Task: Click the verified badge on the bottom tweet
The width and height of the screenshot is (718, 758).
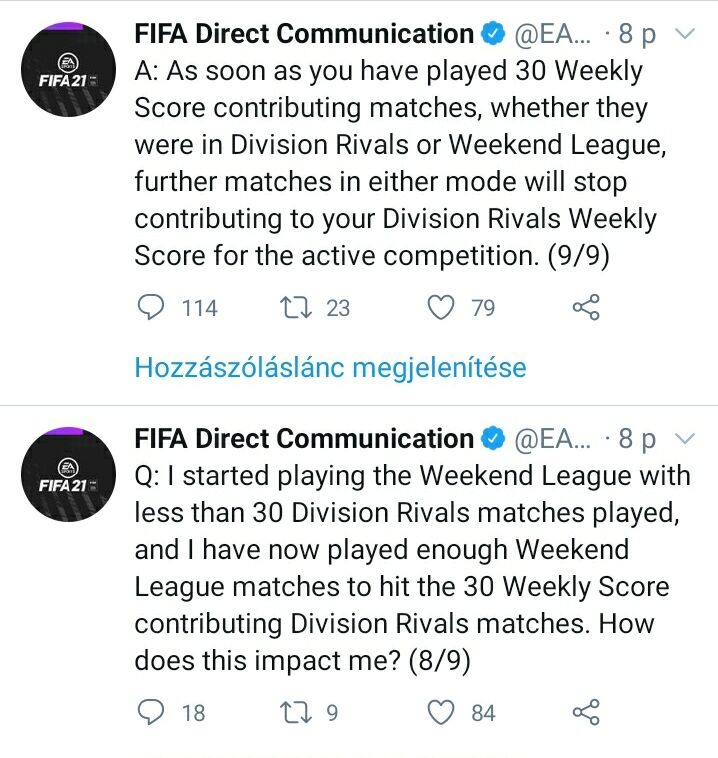Action: pos(493,438)
